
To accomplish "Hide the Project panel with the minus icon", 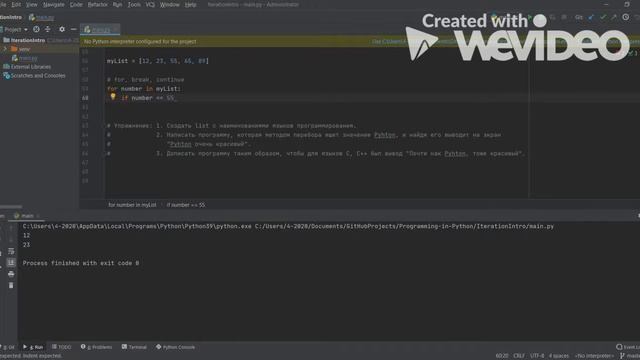I will click(73, 29).
